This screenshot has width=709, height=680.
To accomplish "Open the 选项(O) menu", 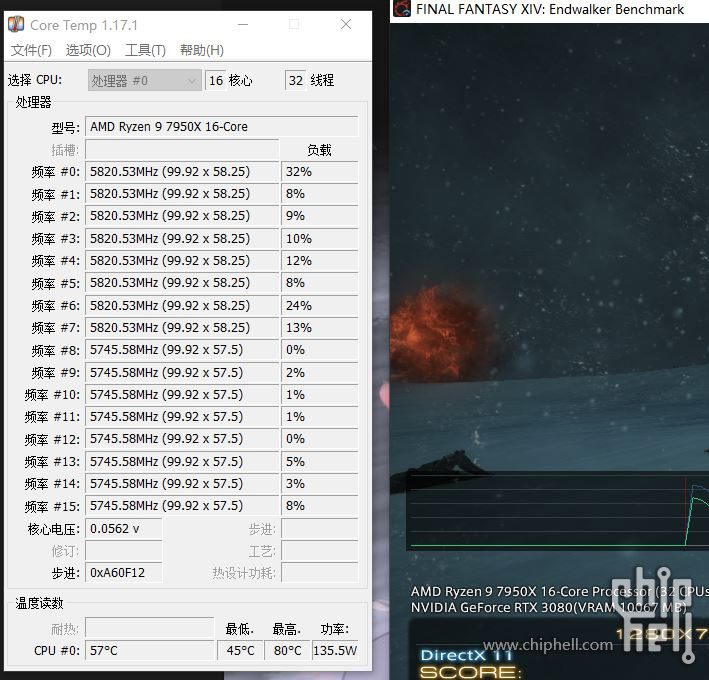I will point(88,50).
